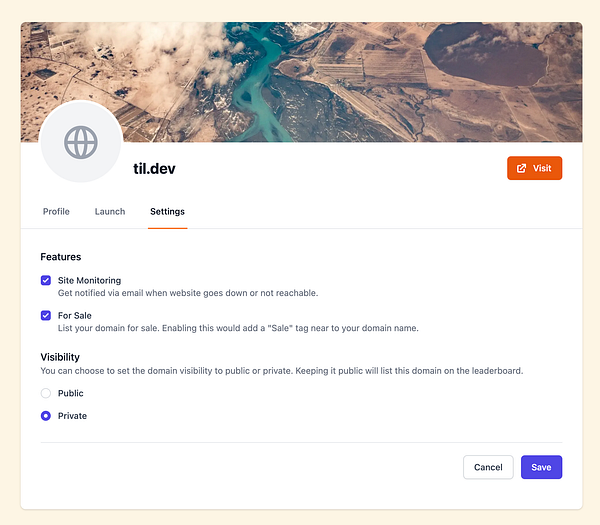Open the Launch tab

[110, 212]
